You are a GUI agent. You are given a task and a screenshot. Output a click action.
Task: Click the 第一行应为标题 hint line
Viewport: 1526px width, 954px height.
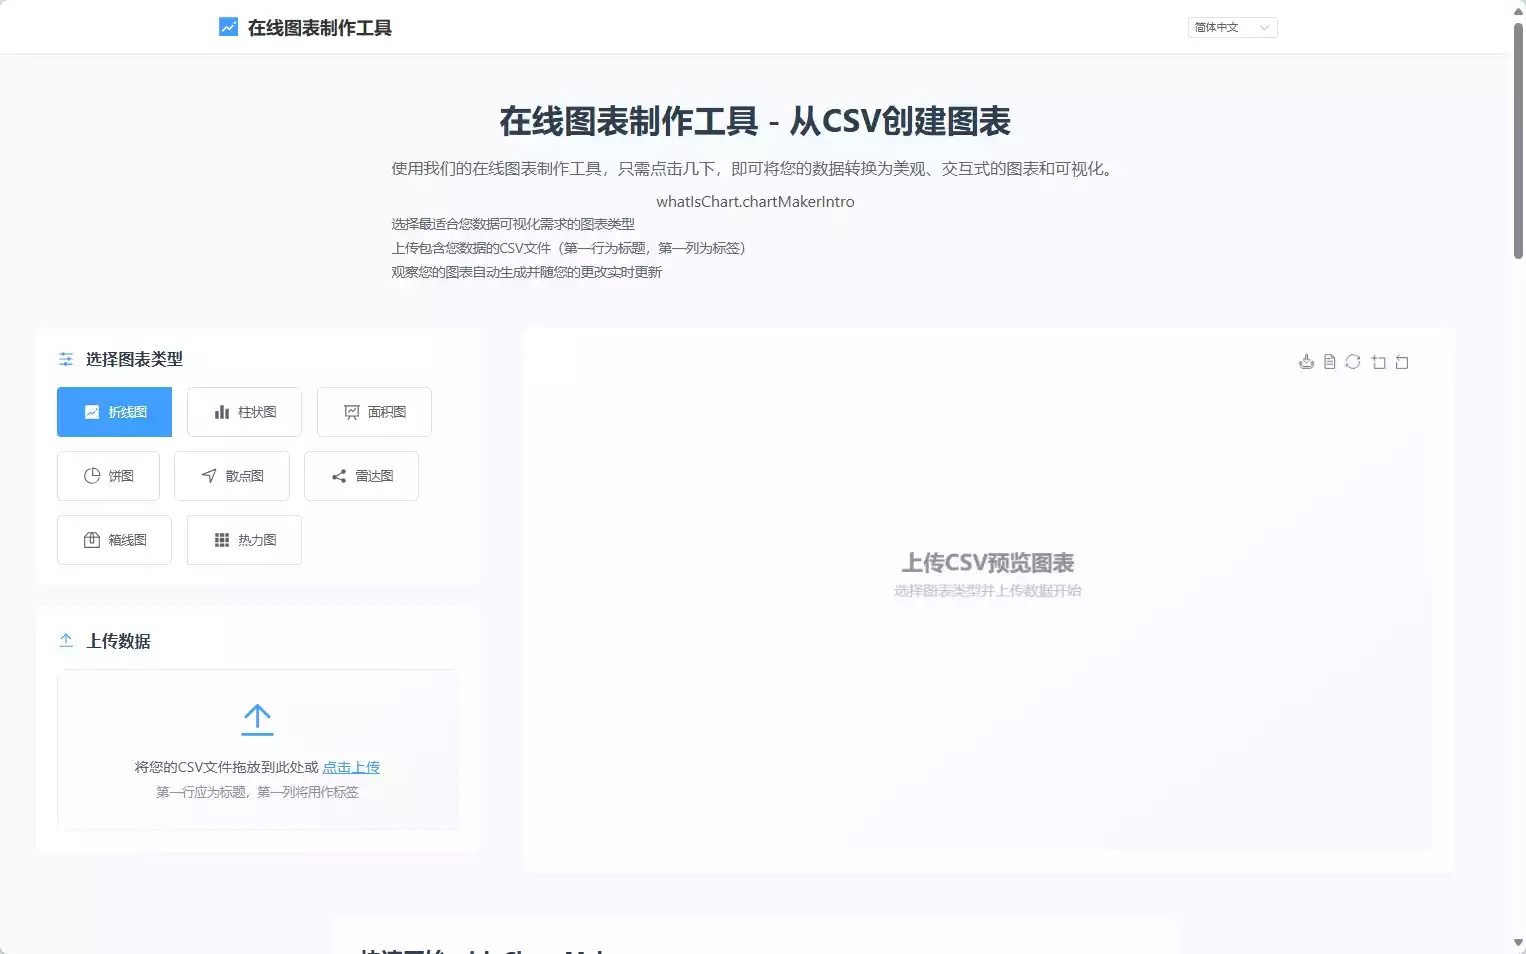point(257,792)
